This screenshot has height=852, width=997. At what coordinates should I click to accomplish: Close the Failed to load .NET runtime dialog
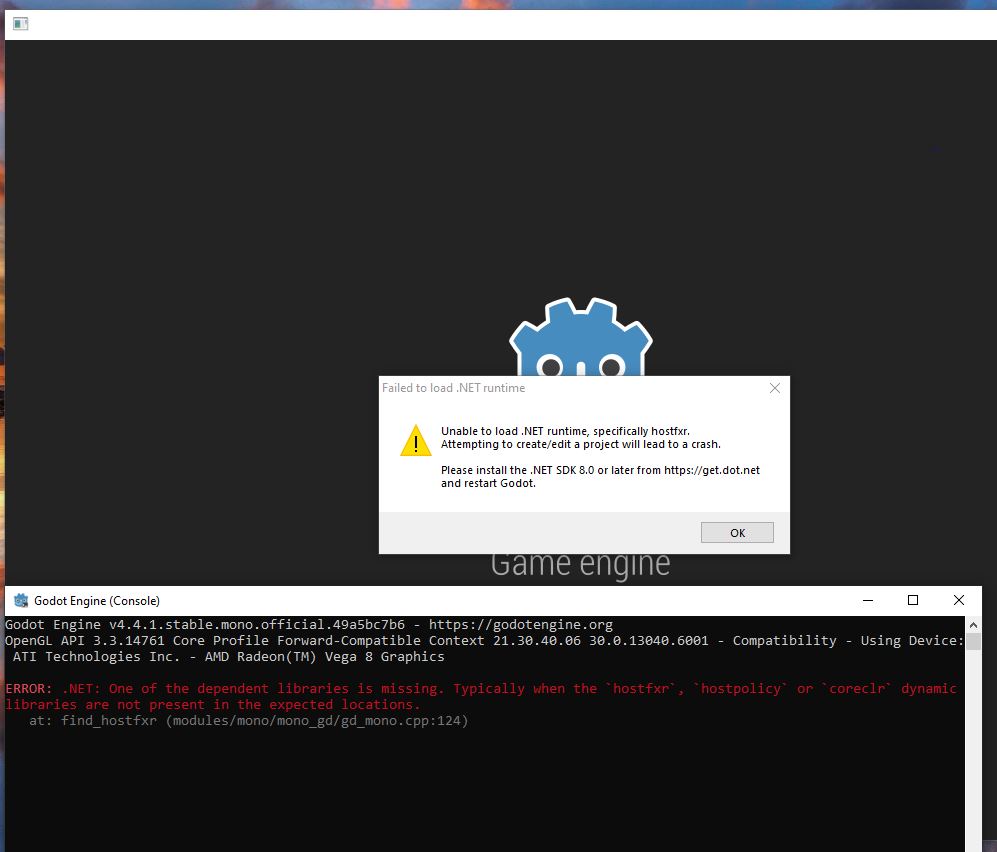coord(774,388)
